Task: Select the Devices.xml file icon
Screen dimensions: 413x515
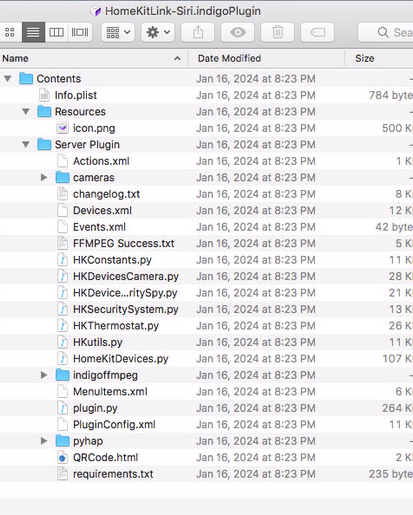Action: (62, 210)
